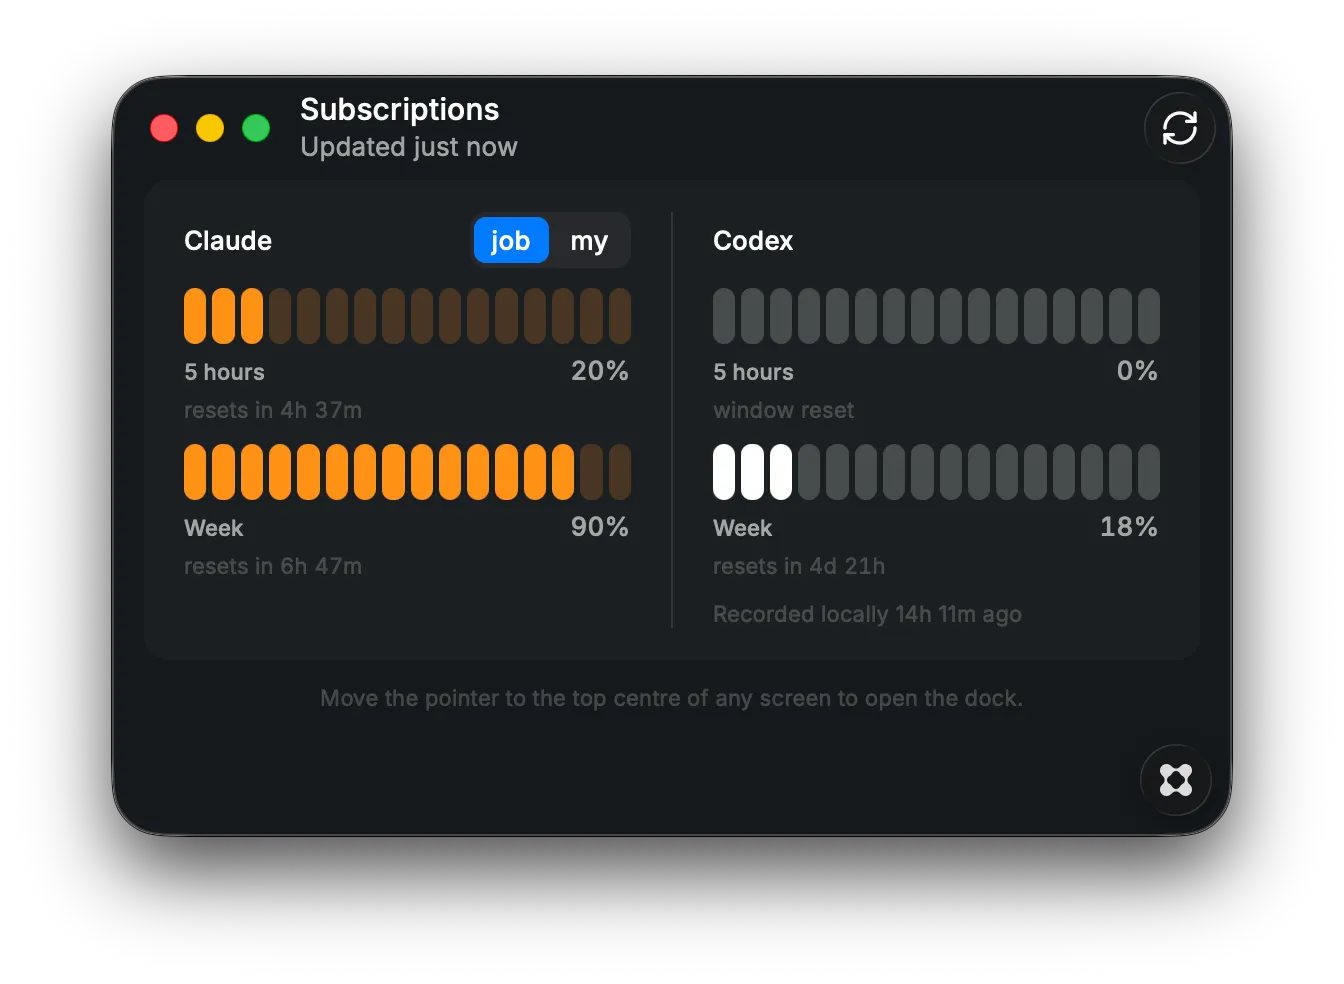Click the Codex Week label
The height and width of the screenshot is (984, 1344).
coord(743,528)
